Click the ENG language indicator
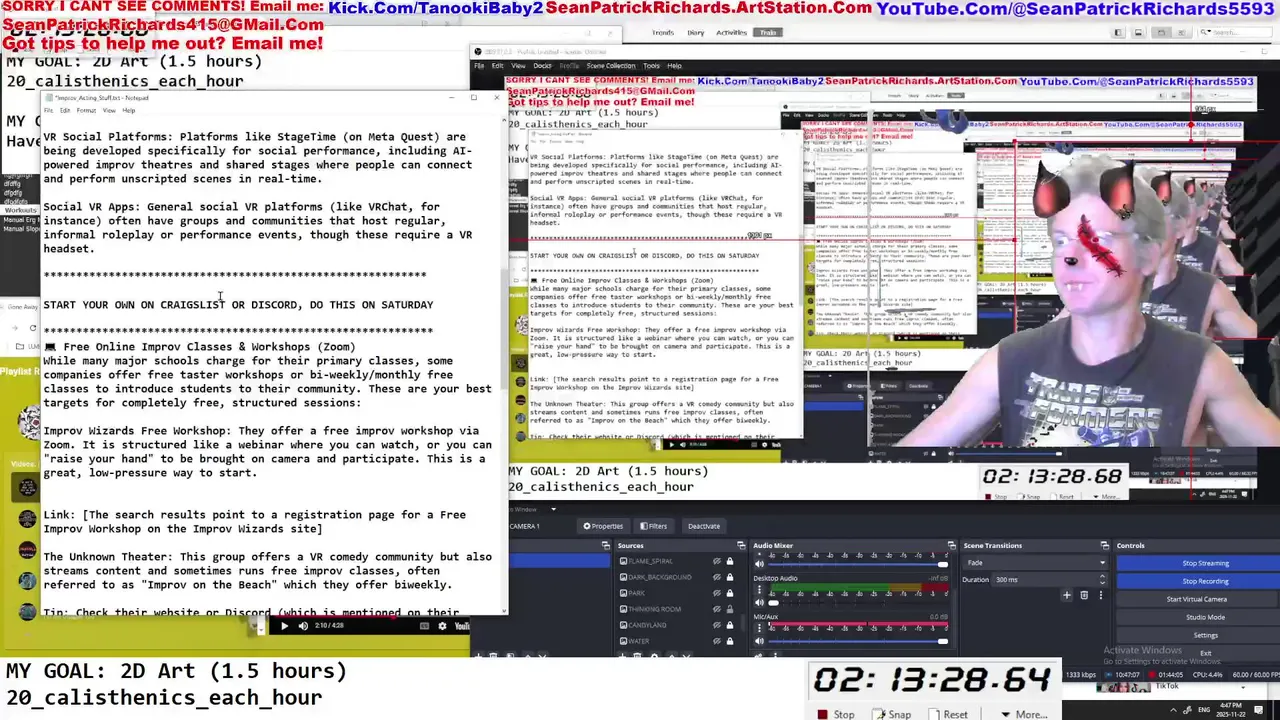This screenshot has height=720, width=1280. (1203, 710)
